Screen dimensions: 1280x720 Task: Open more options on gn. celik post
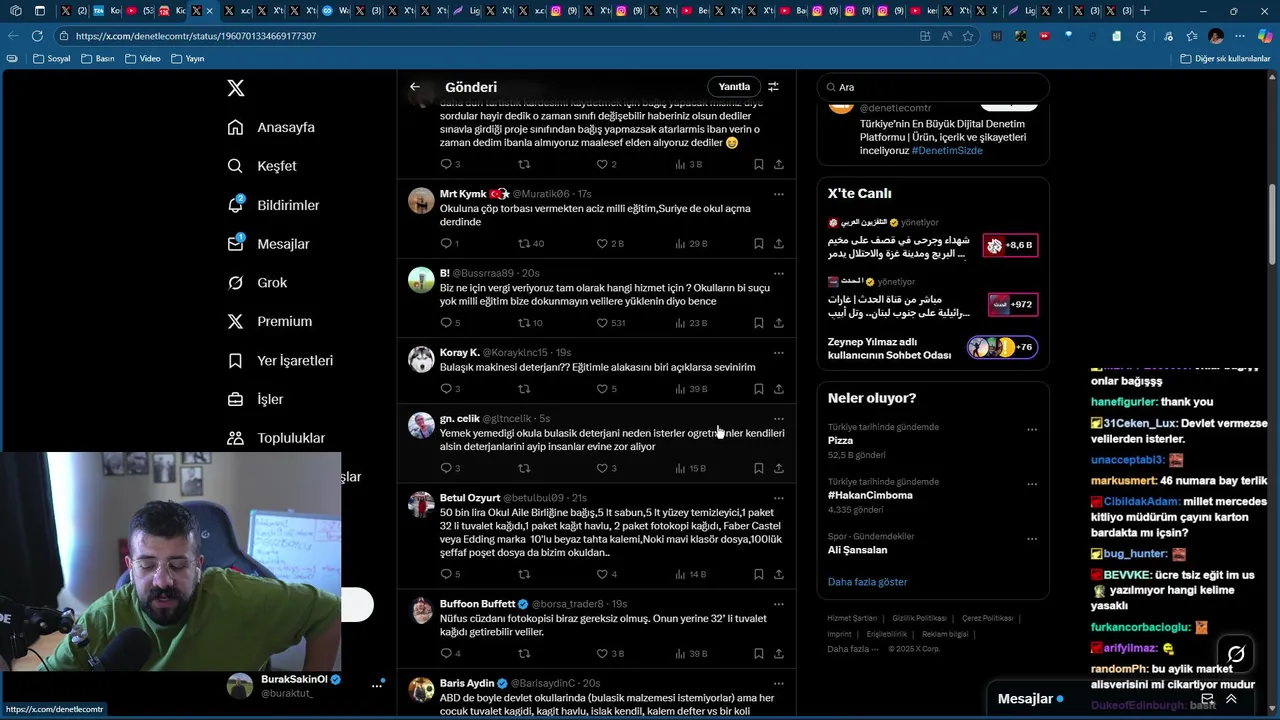click(x=778, y=419)
